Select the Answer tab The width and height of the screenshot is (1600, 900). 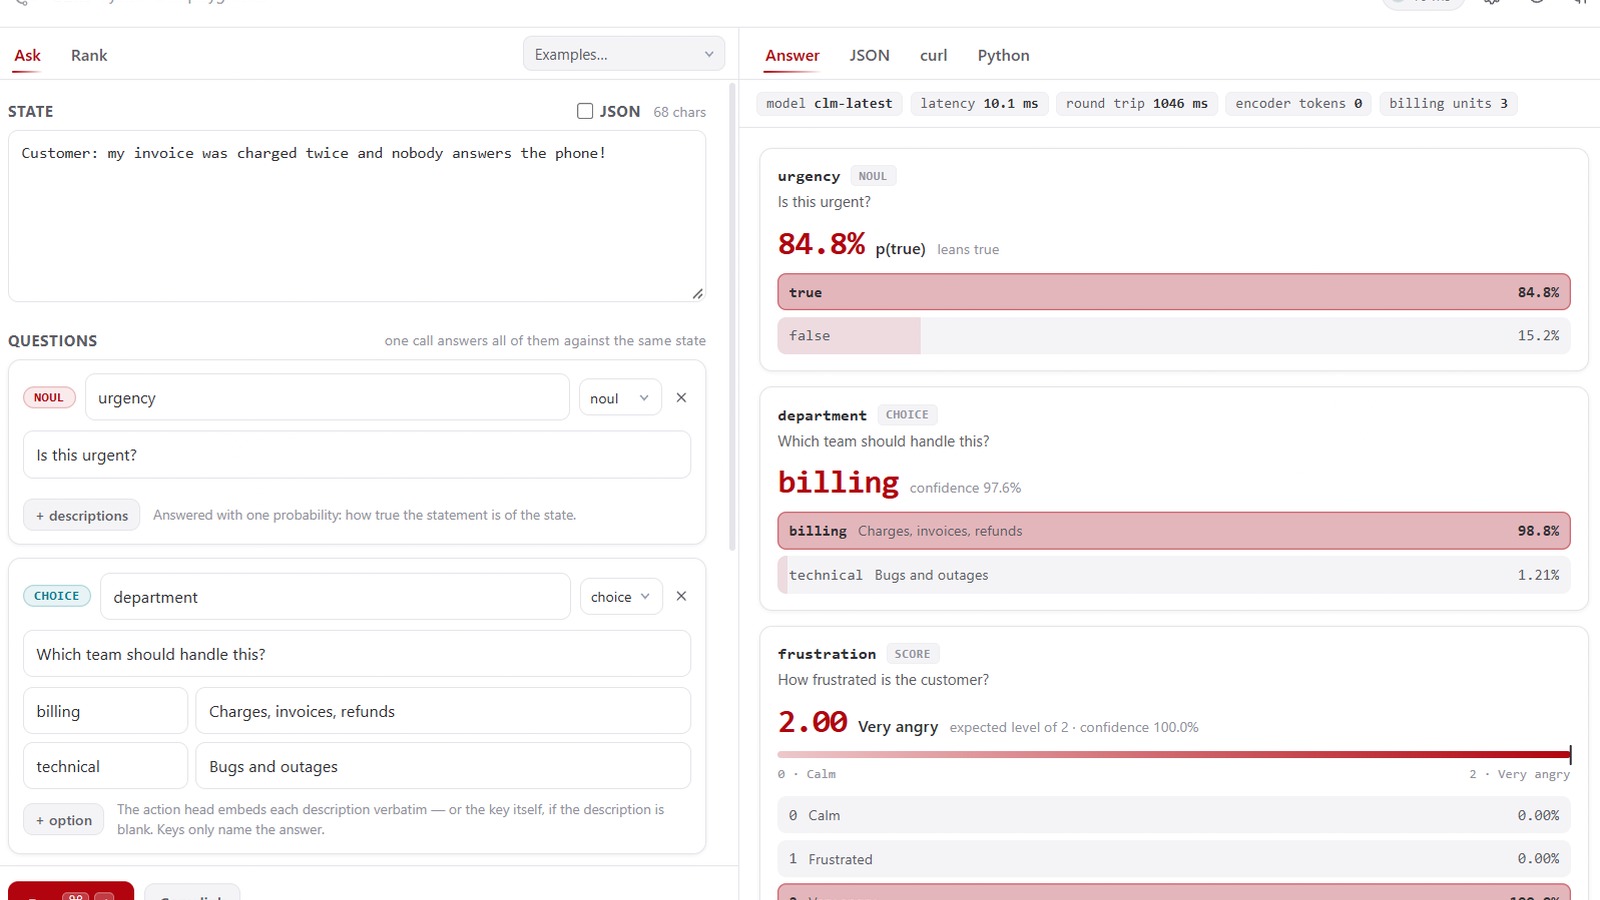[792, 55]
